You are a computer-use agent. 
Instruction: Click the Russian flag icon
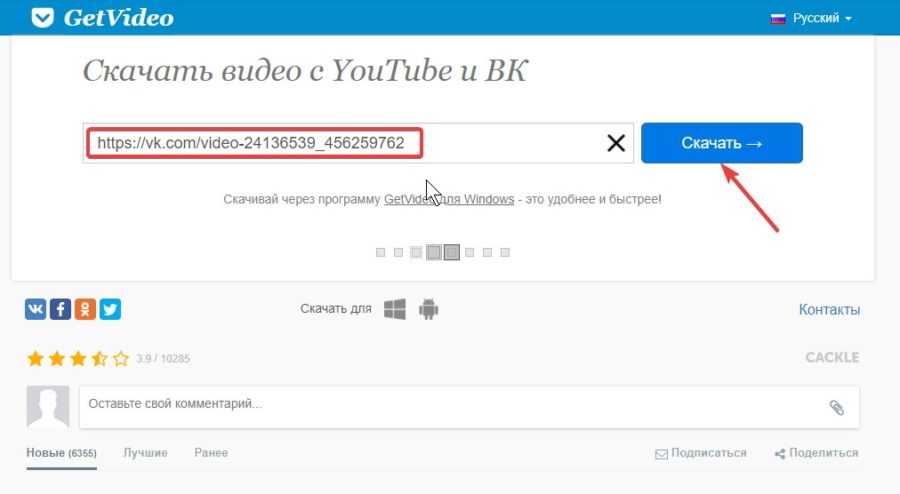pos(778,19)
